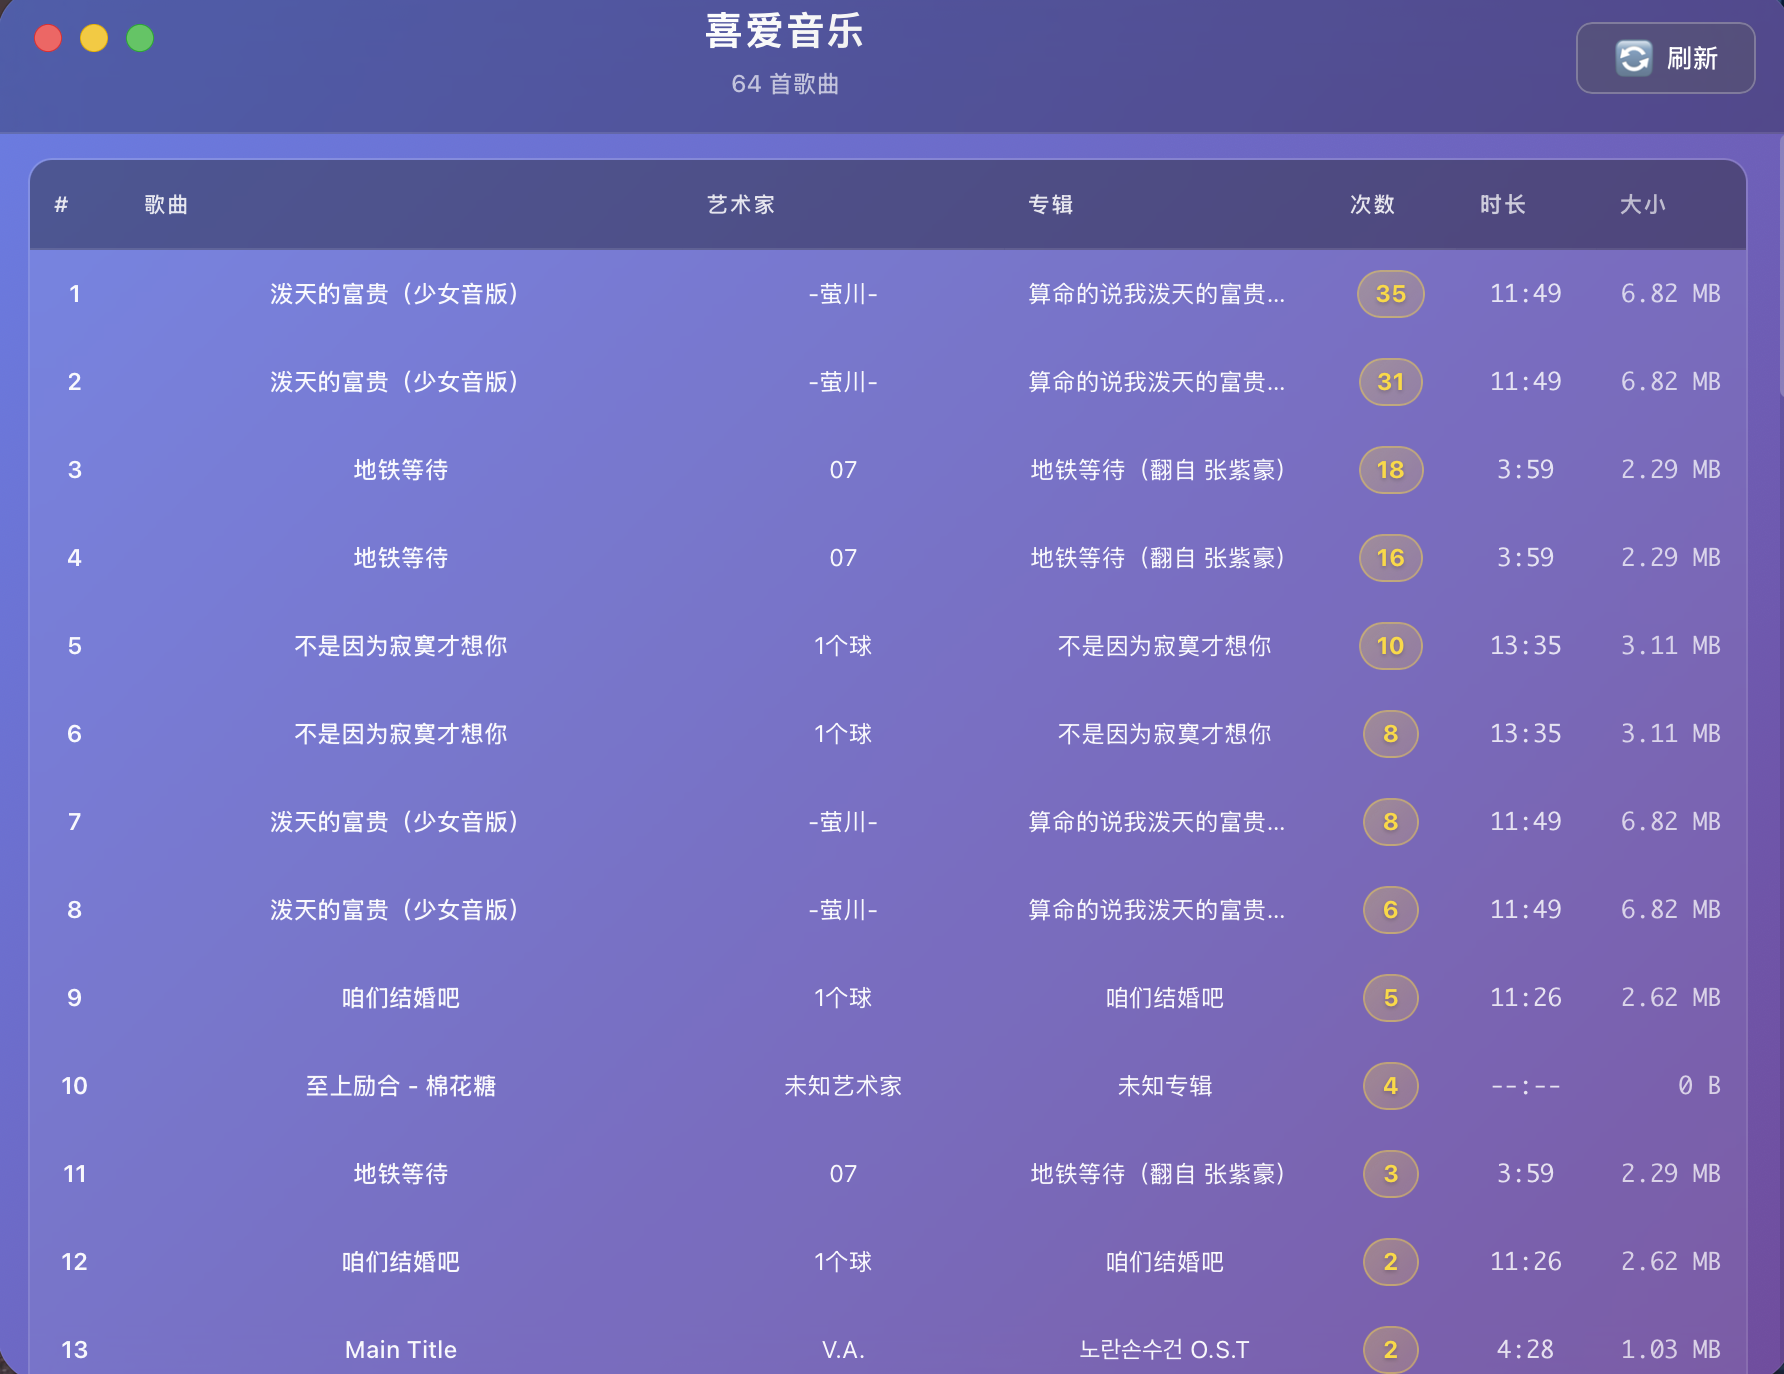Image resolution: width=1784 pixels, height=1374 pixels.
Task: Click the 刷新 button
Action: [x=1666, y=58]
